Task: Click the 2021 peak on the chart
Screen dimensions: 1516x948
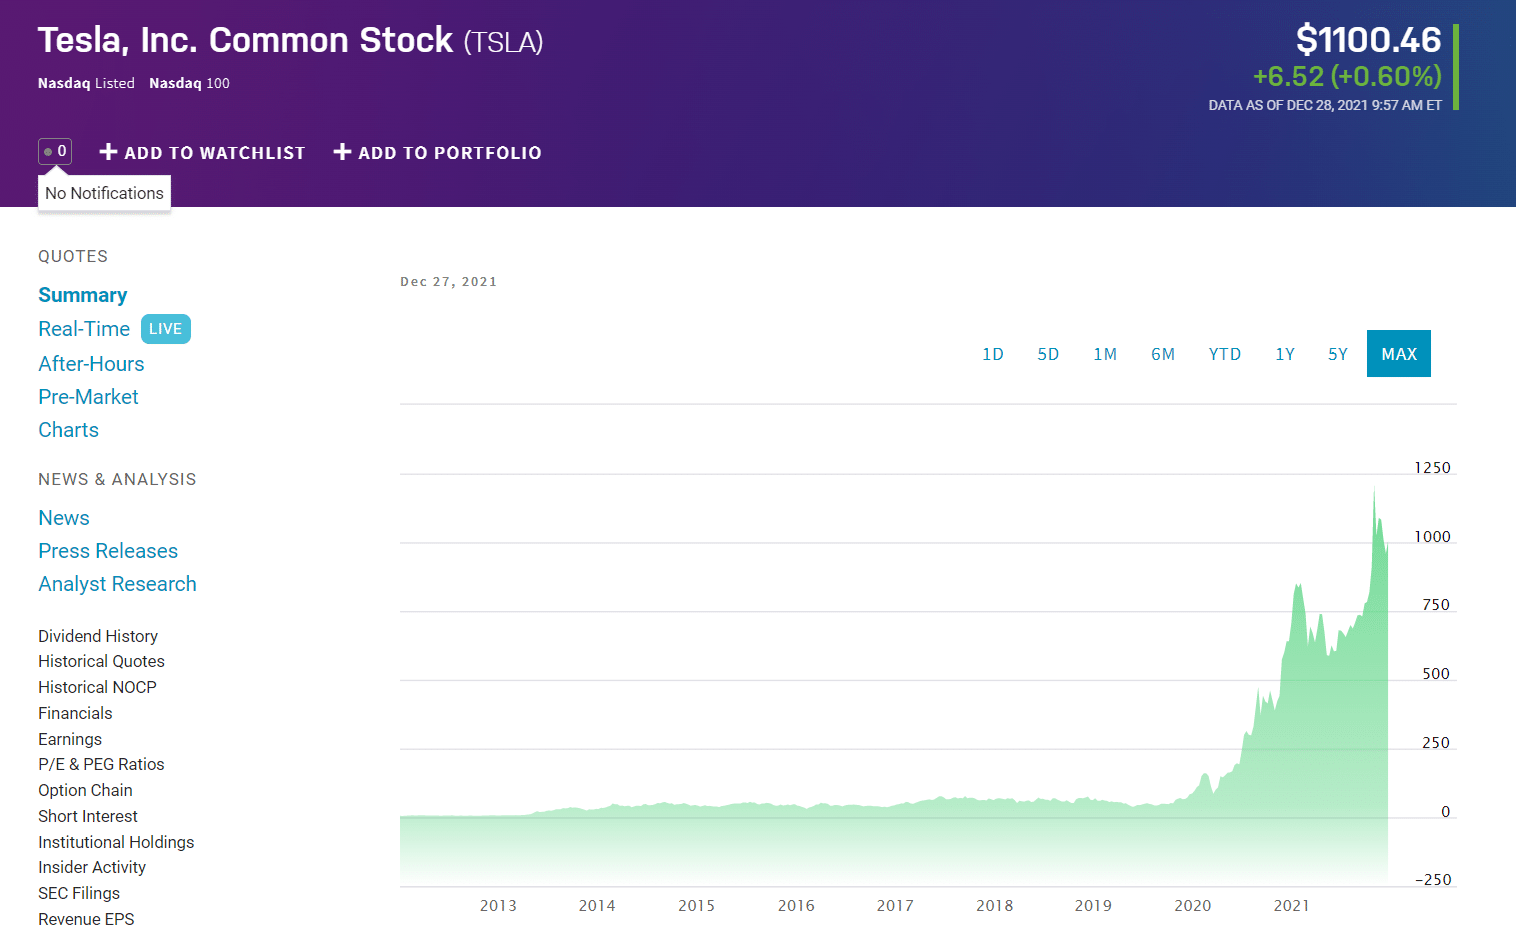Action: (x=1374, y=488)
